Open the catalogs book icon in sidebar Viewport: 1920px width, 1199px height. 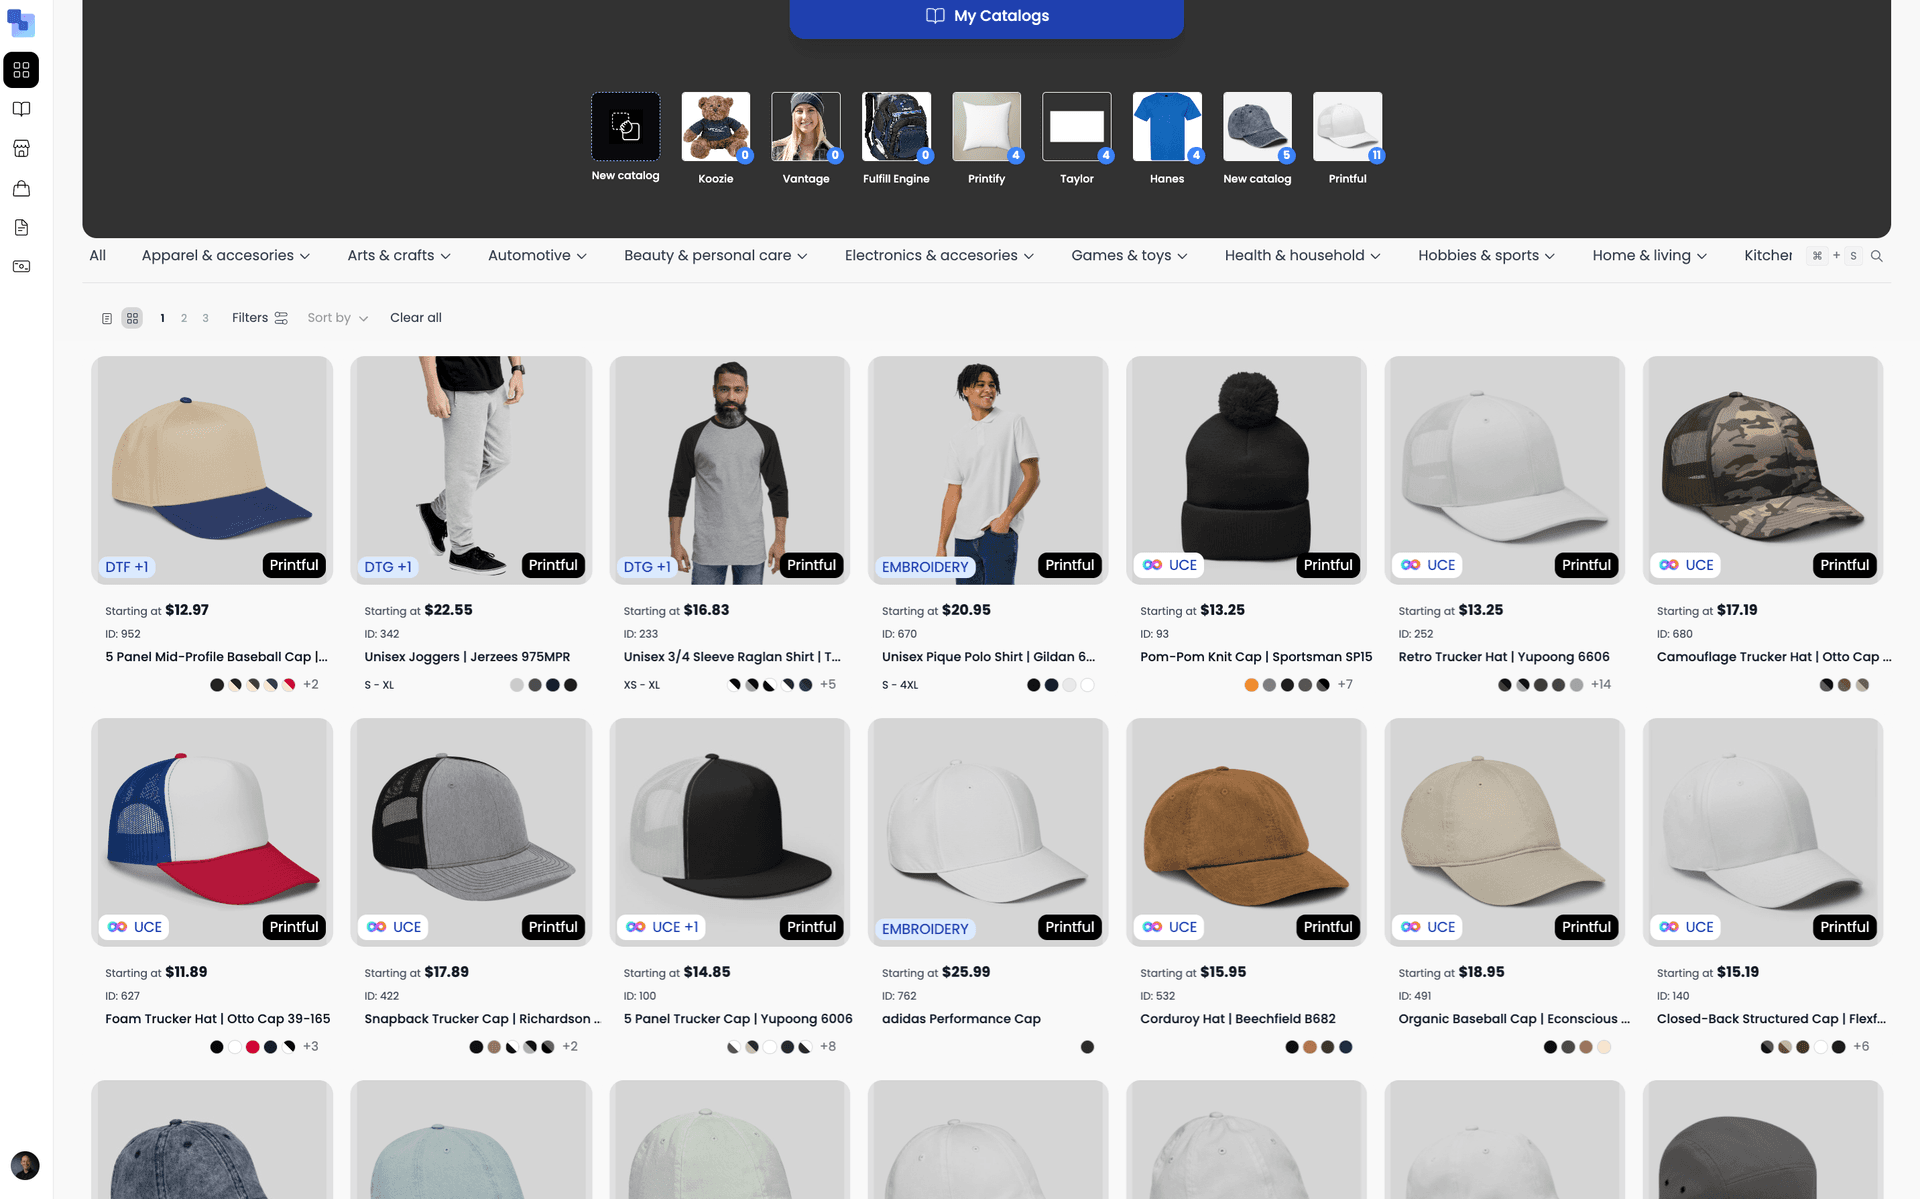click(21, 109)
